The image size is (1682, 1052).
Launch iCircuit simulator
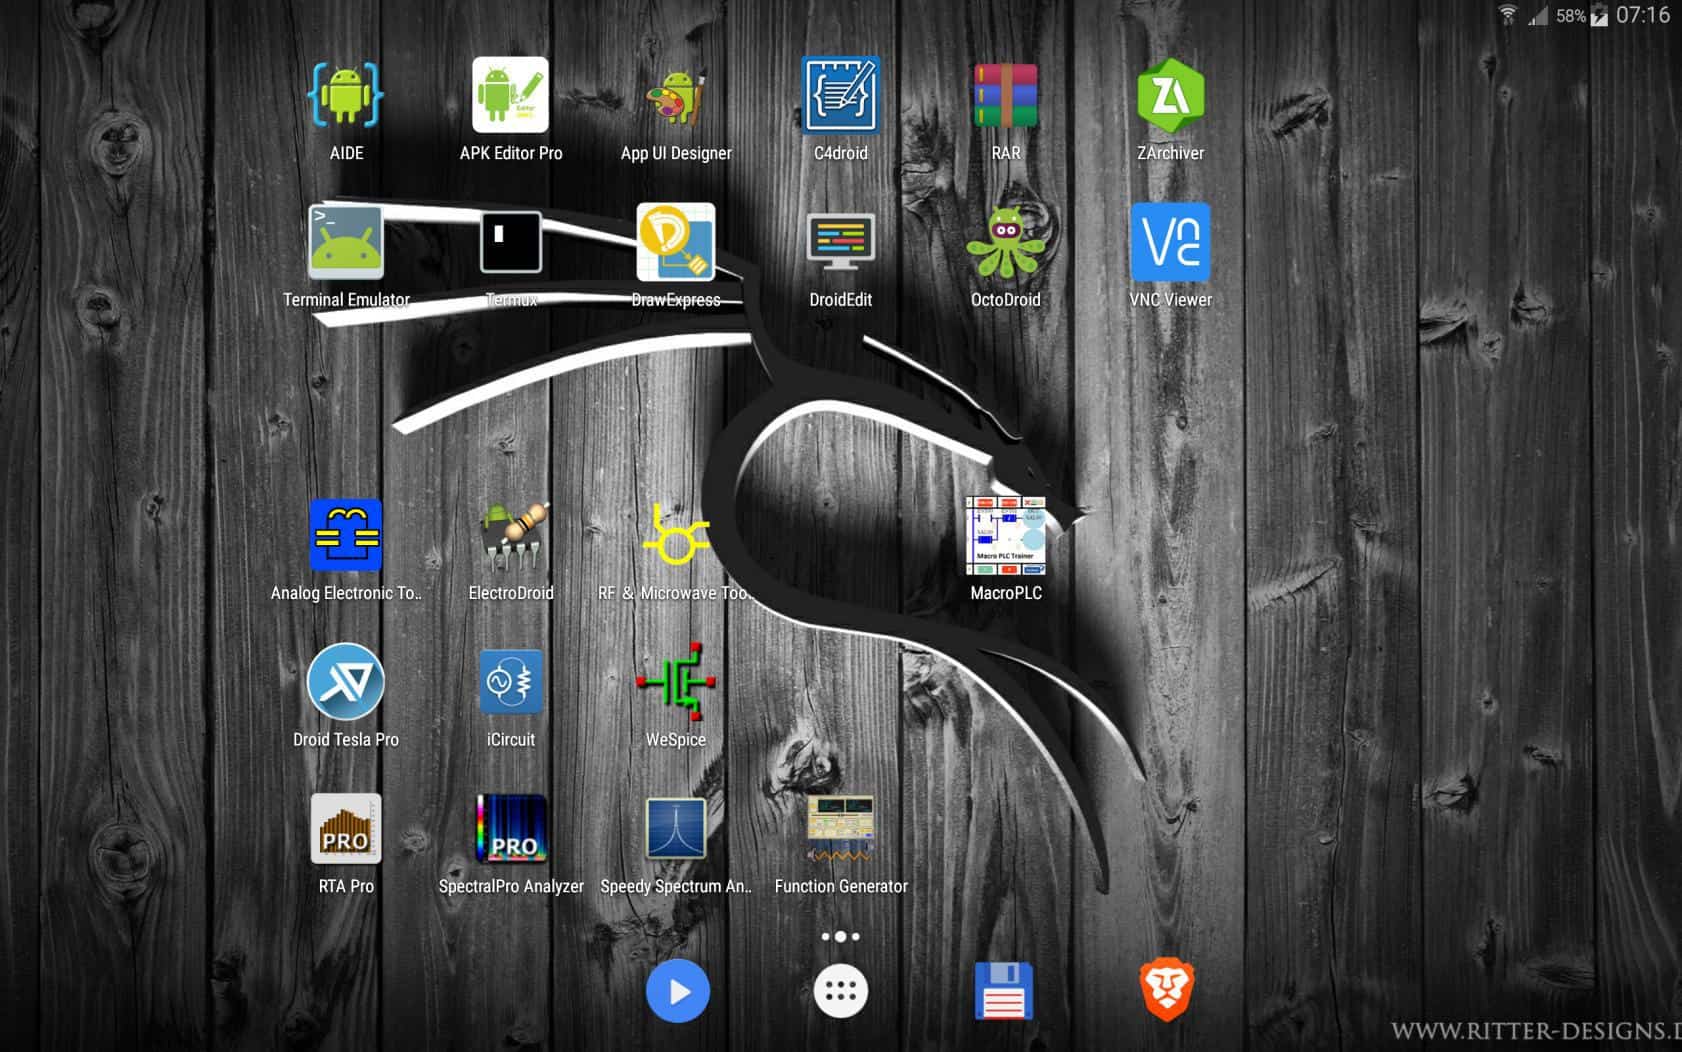(x=511, y=682)
